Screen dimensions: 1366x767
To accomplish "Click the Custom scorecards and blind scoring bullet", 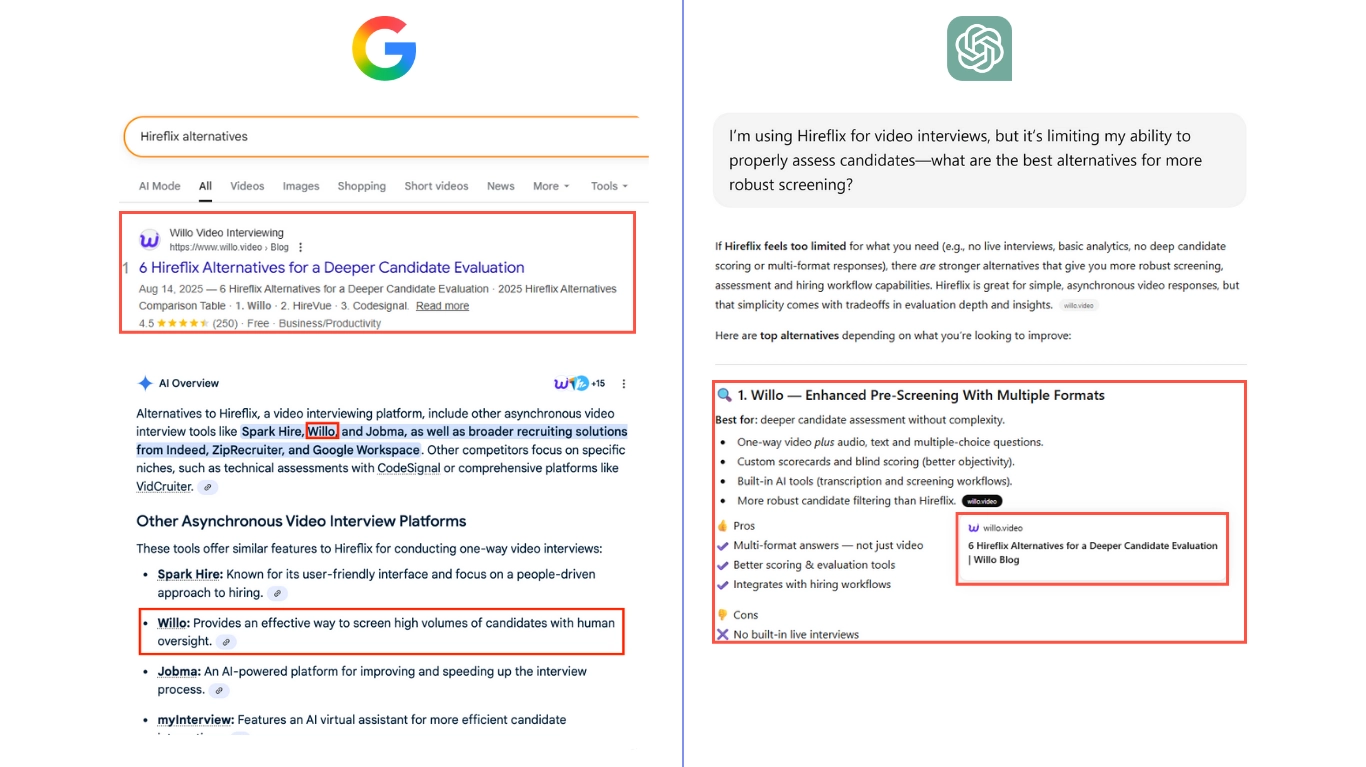I will [x=875, y=462].
